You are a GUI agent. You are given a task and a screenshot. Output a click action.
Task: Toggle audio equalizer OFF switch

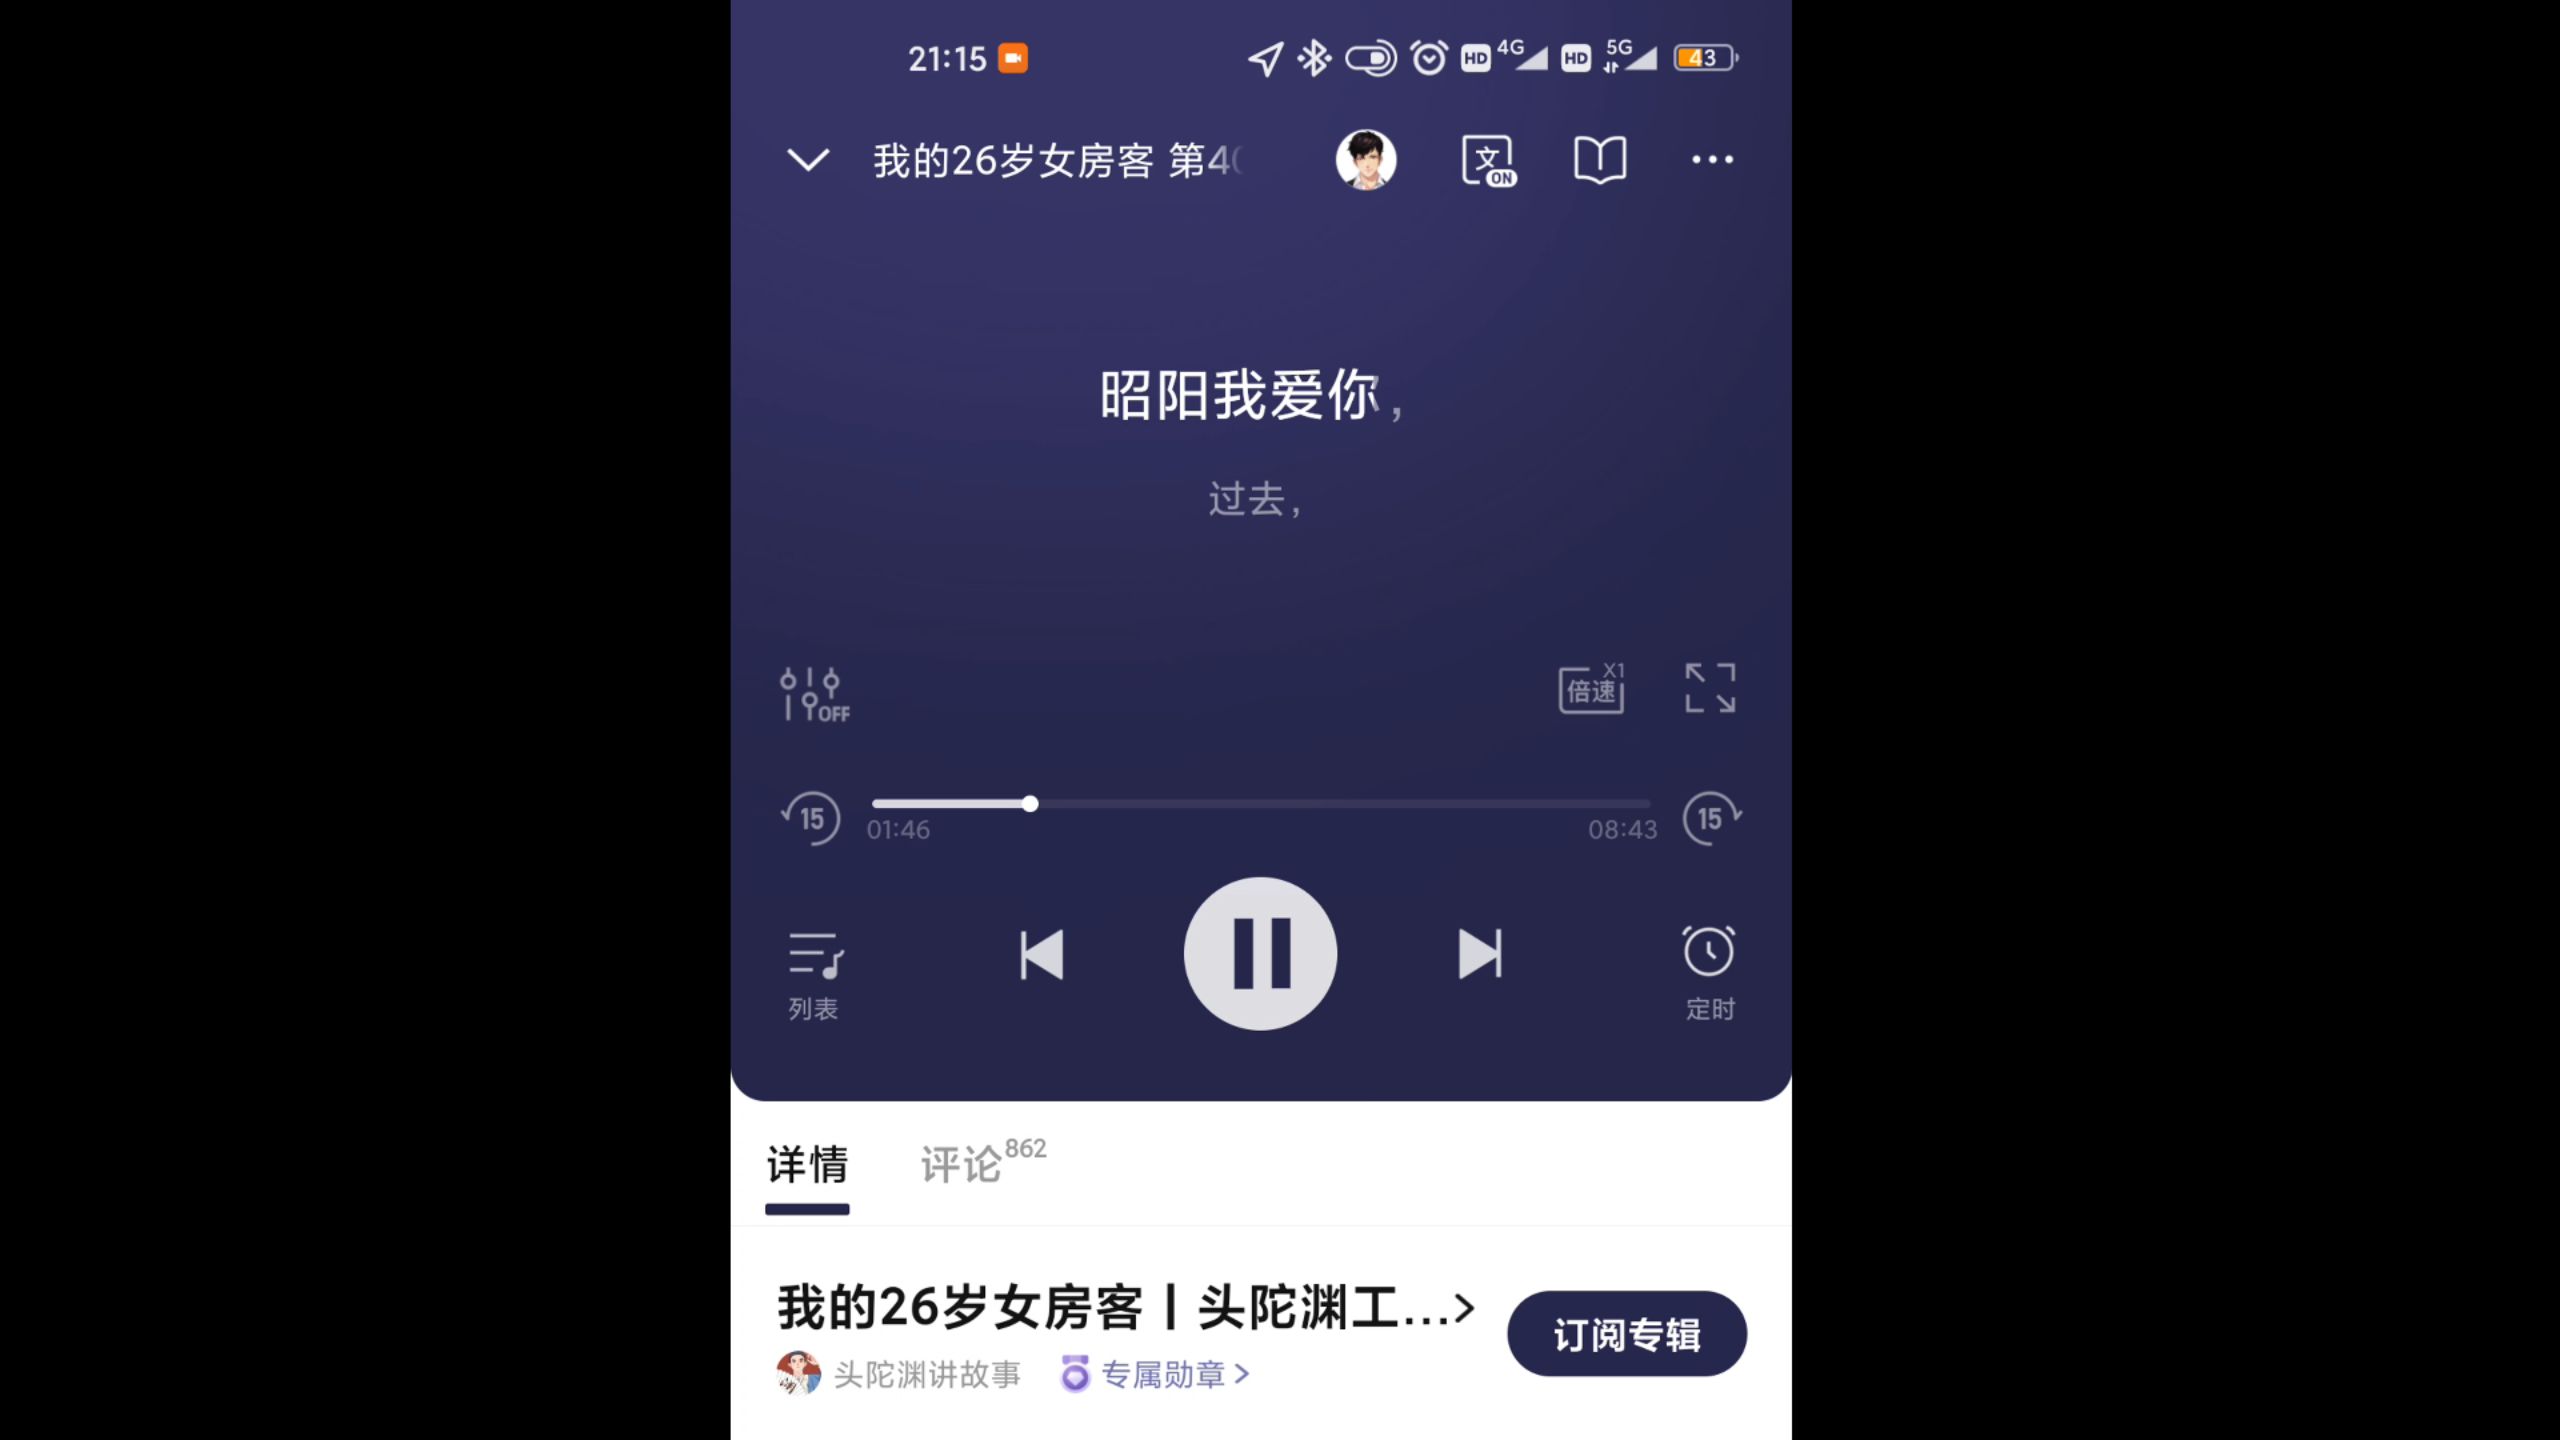[814, 689]
